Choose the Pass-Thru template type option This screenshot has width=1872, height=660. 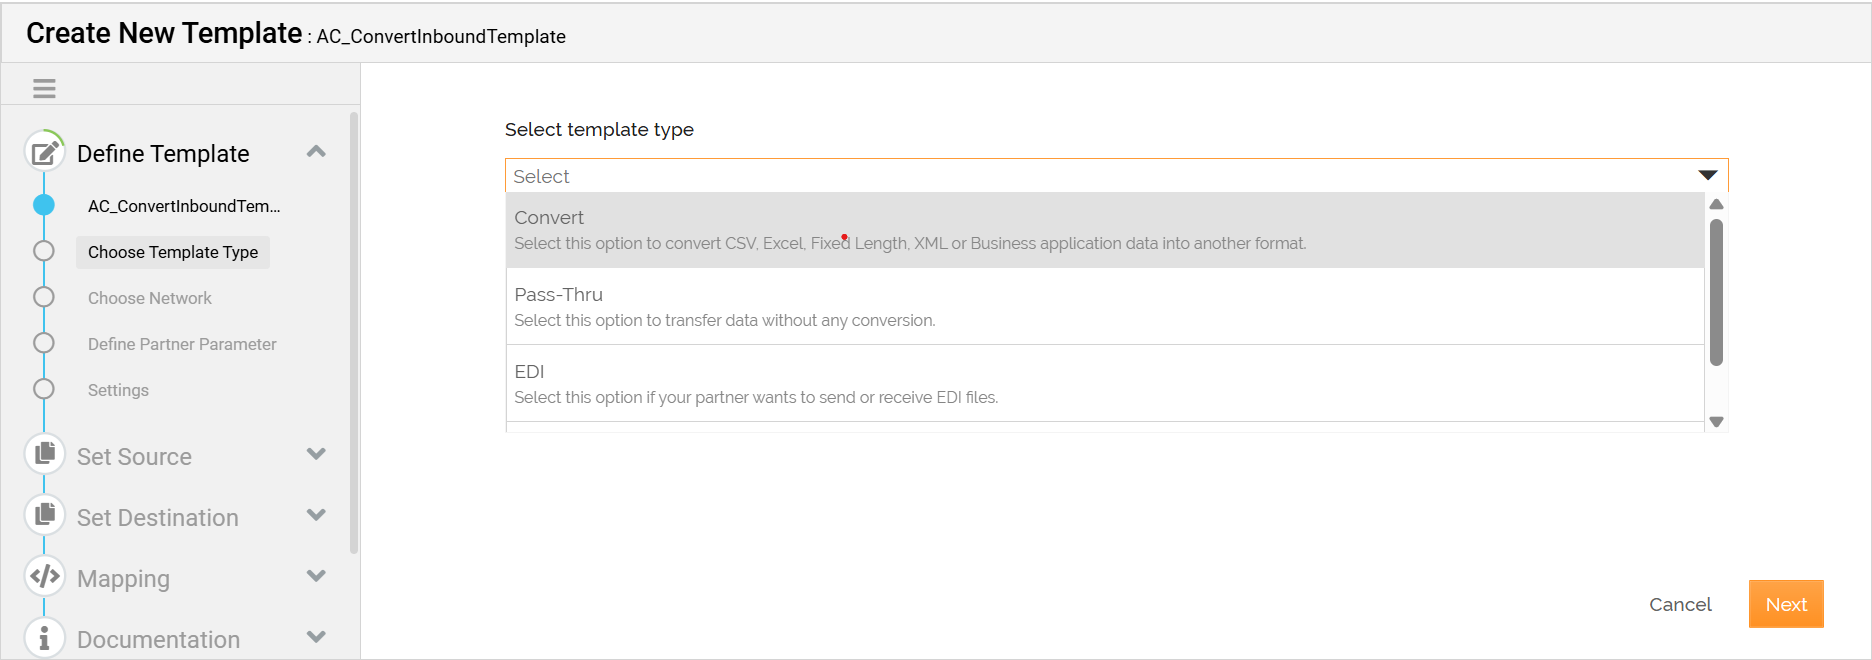pos(1105,306)
